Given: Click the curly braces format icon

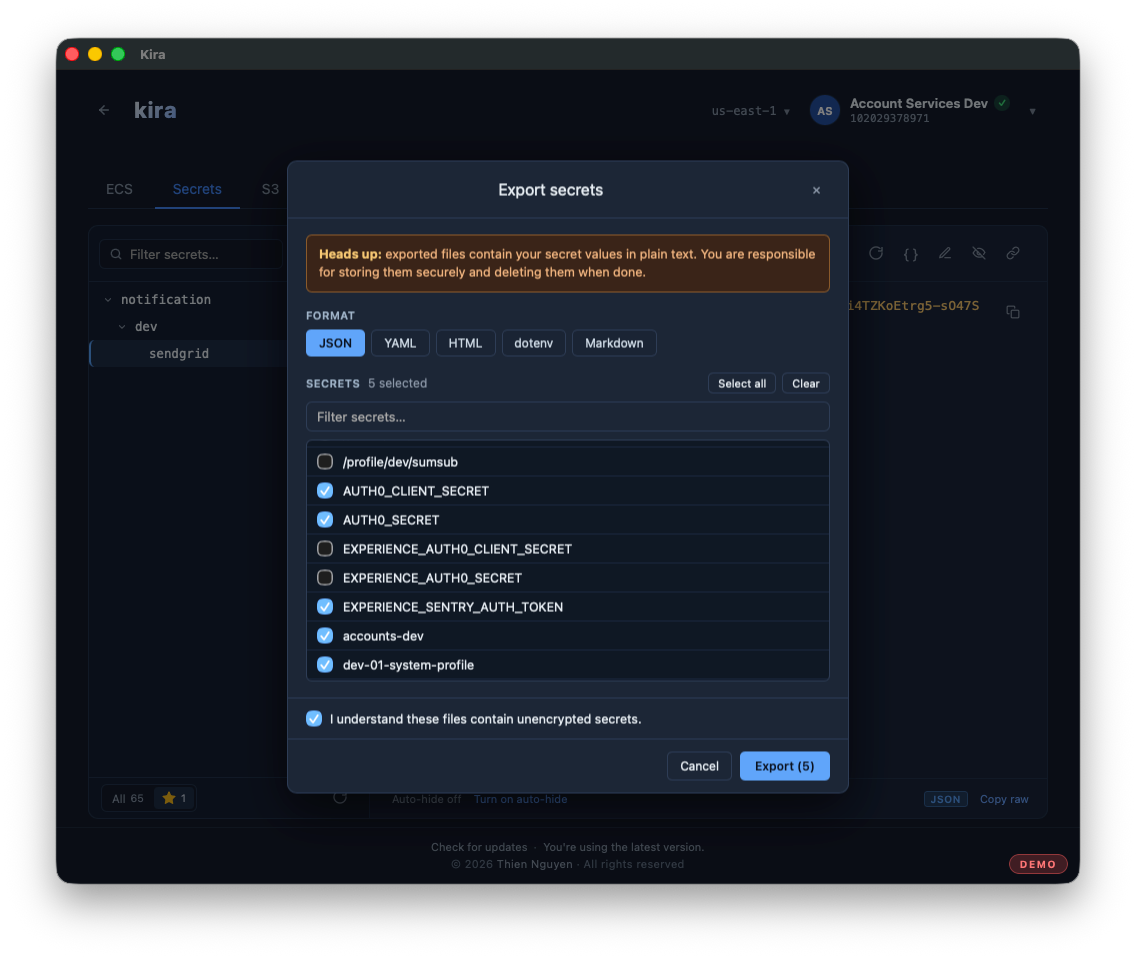Looking at the screenshot, I should tap(911, 254).
